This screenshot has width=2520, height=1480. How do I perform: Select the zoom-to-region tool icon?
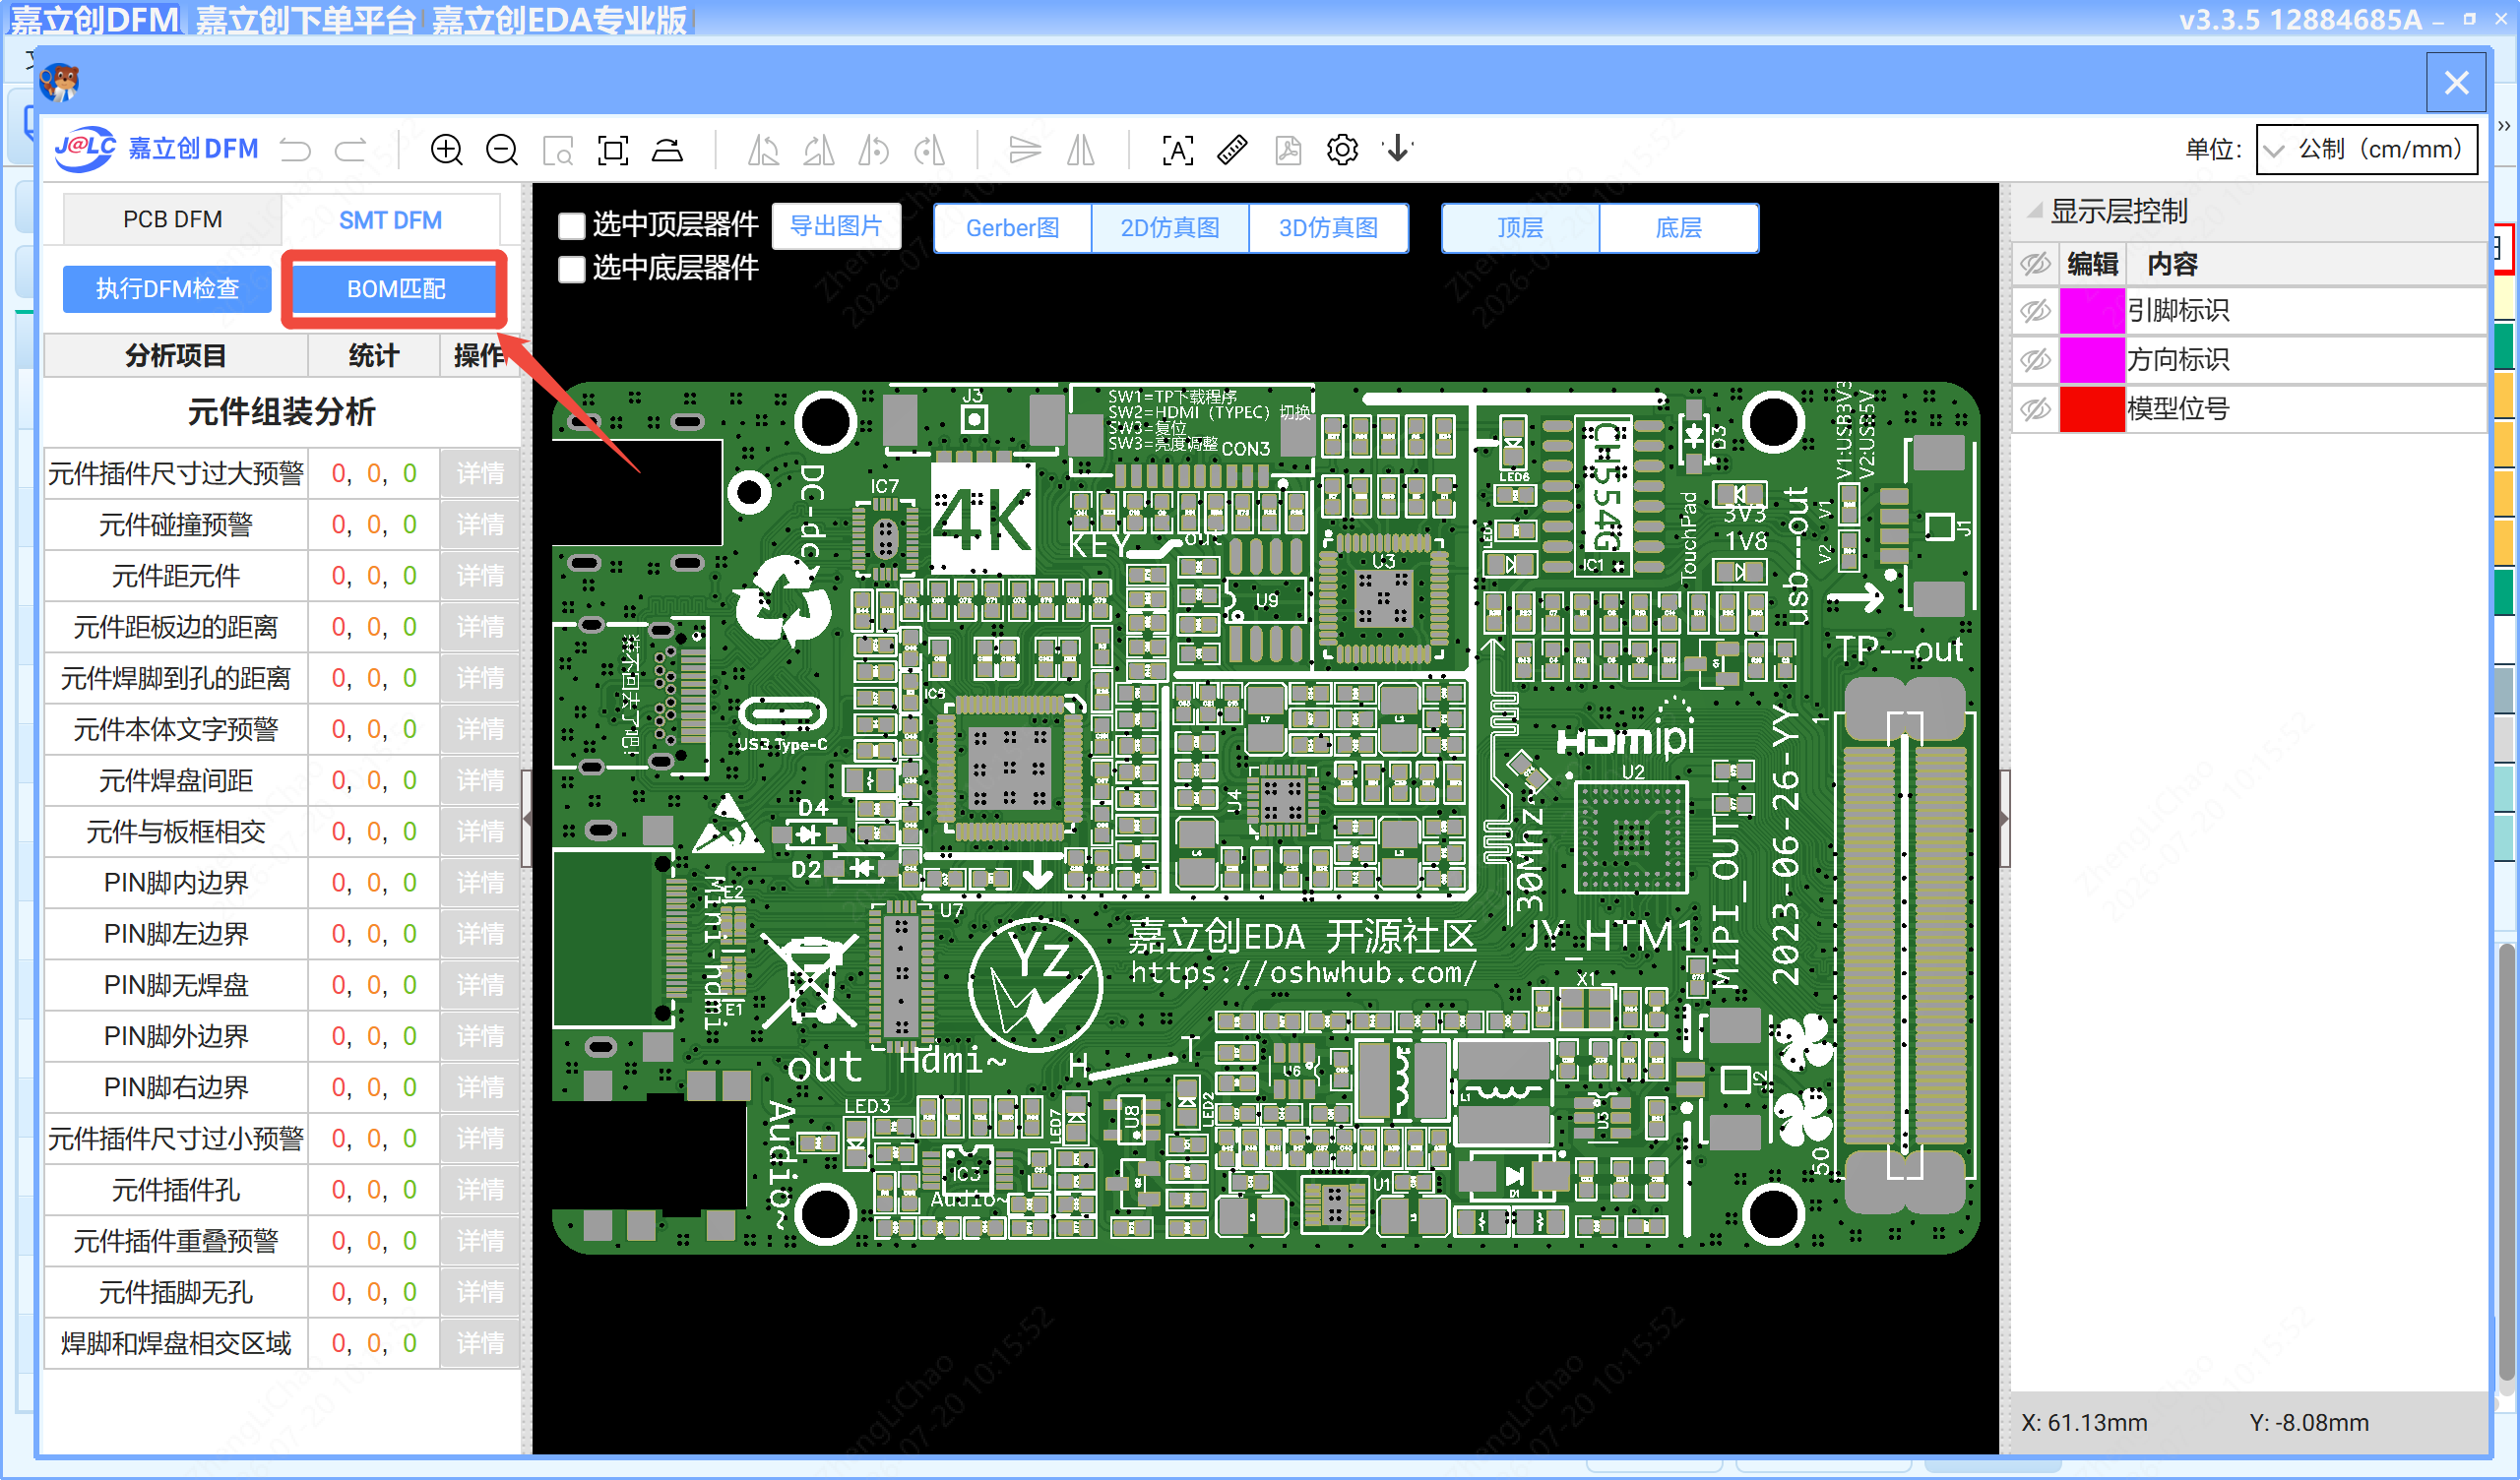coord(558,150)
